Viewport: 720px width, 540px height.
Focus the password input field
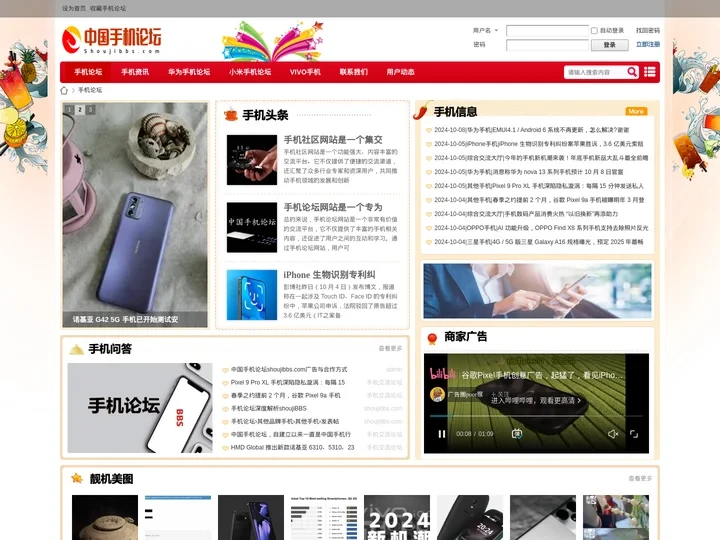click(547, 45)
